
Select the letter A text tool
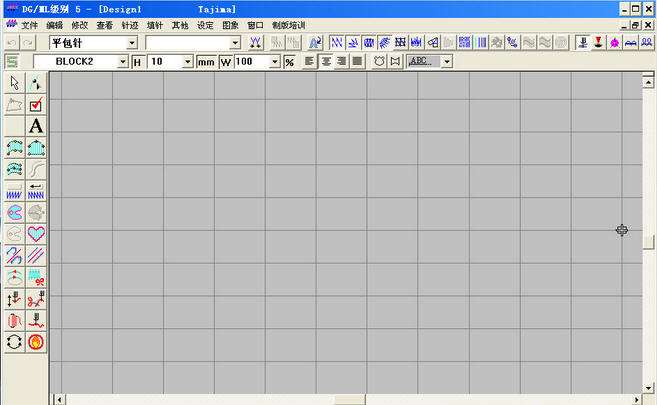click(x=36, y=126)
